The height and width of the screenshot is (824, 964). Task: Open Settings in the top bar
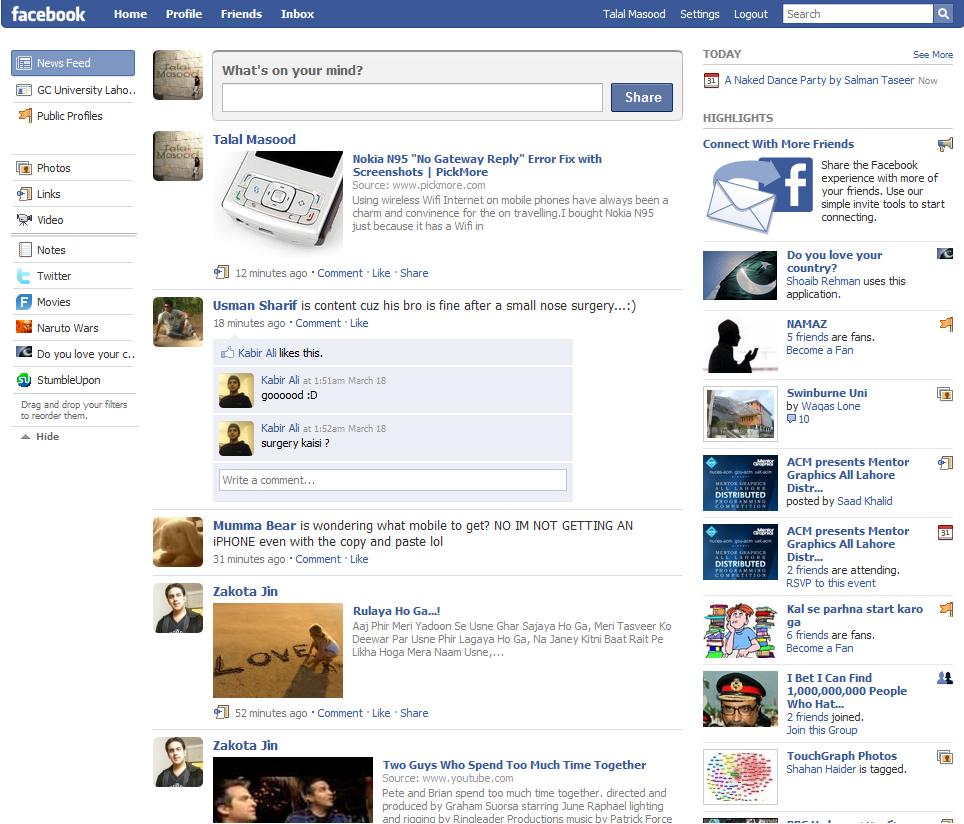[700, 14]
